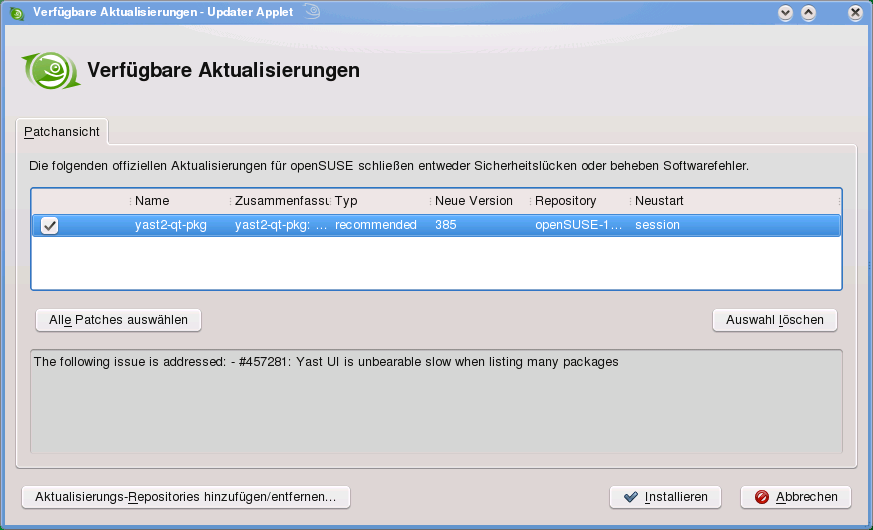Select the yast2-qt-pkg name cell
Screen dimensions: 873x530
click(x=170, y=225)
